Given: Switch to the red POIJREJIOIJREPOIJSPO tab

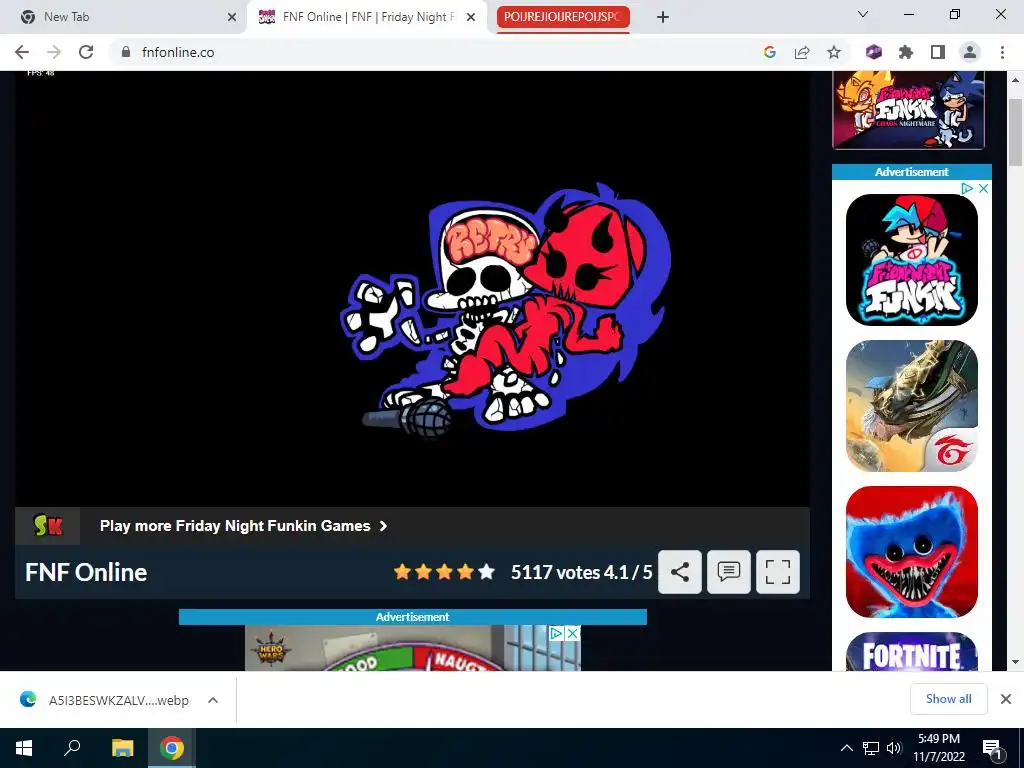Looking at the screenshot, I should click(563, 17).
